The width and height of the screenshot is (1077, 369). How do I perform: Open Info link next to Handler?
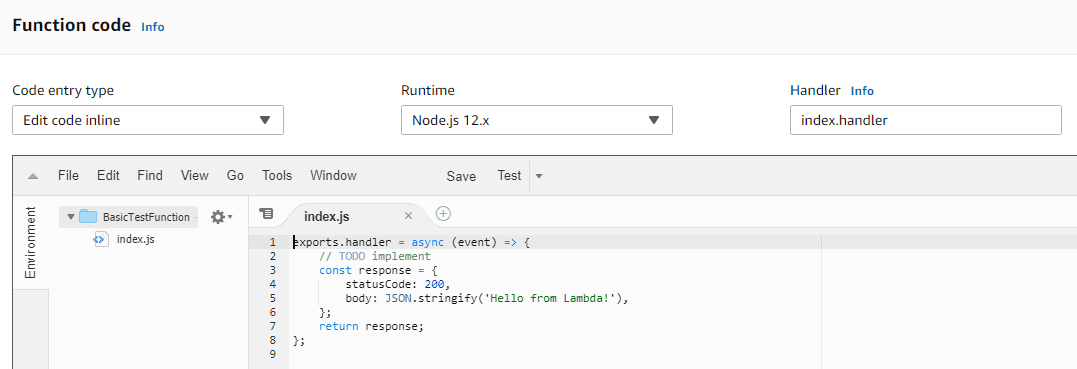point(862,91)
